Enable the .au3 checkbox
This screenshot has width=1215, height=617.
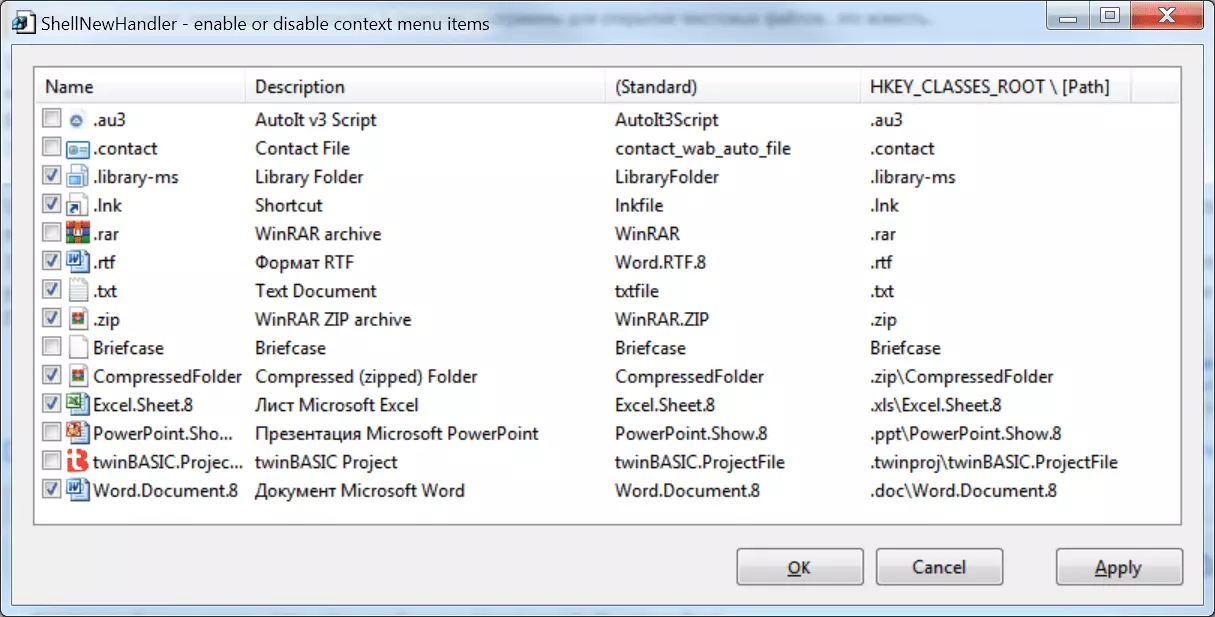(52, 120)
